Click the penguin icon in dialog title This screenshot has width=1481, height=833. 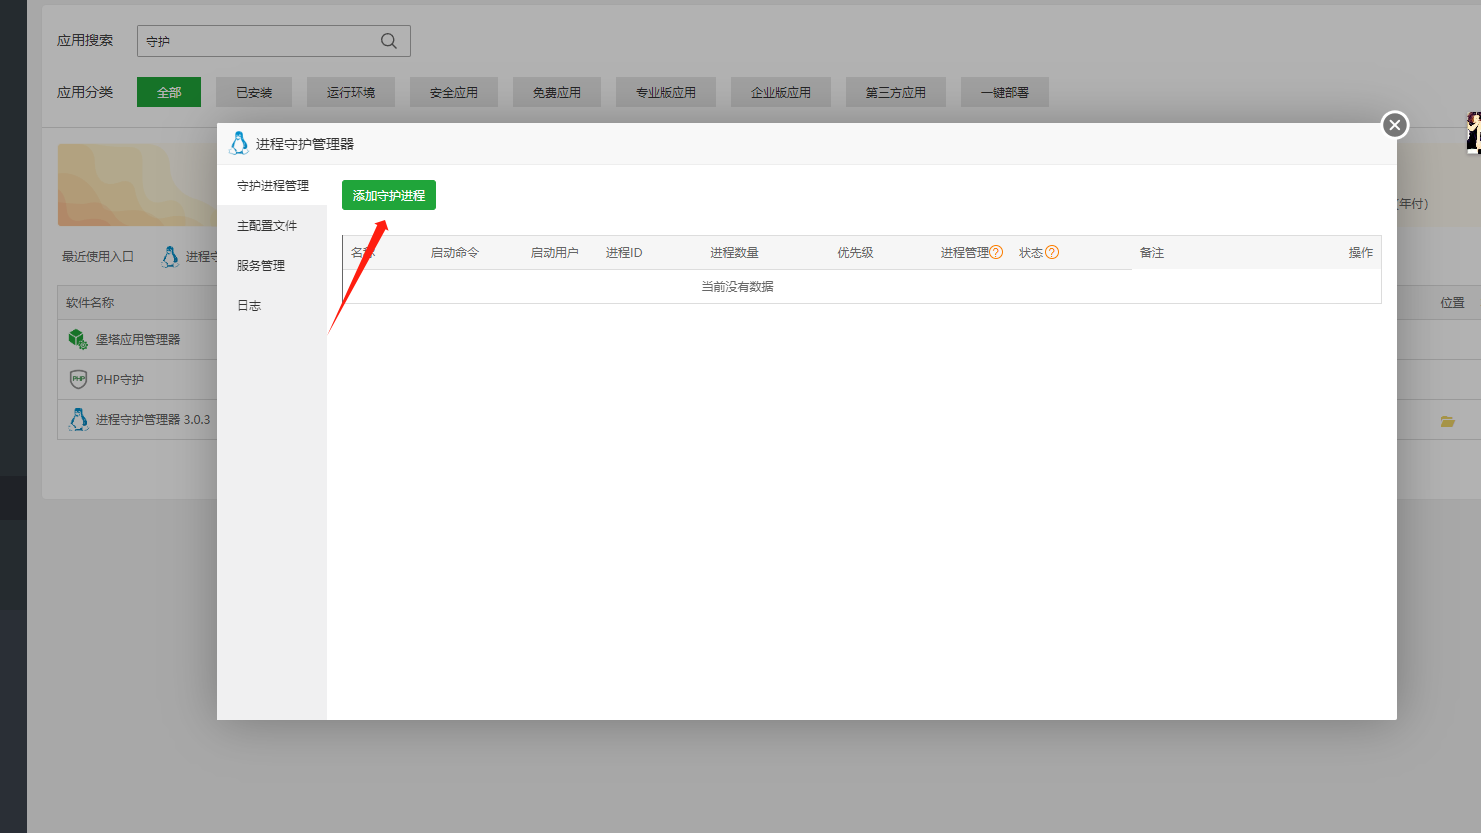pos(239,143)
